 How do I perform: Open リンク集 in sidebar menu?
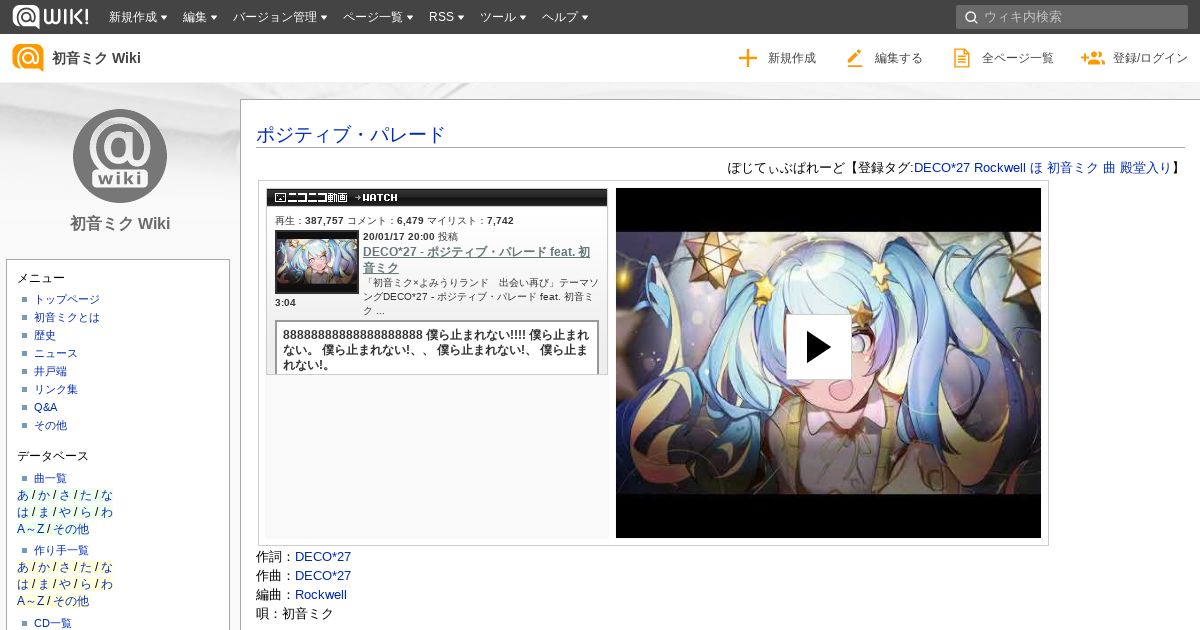pyautogui.click(x=56, y=389)
